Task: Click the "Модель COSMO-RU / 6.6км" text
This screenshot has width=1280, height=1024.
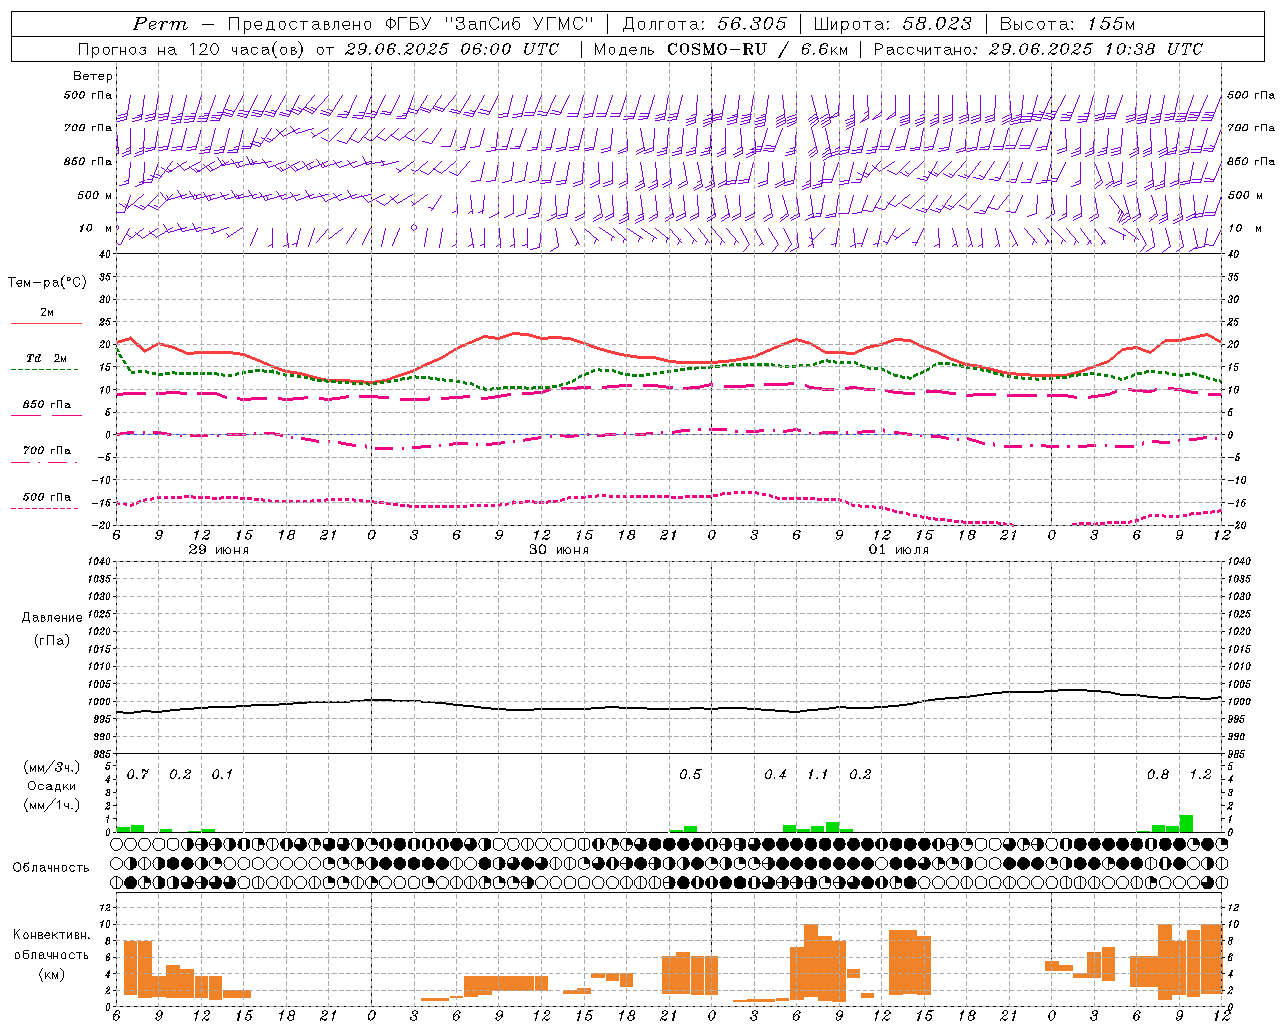Action: [720, 49]
